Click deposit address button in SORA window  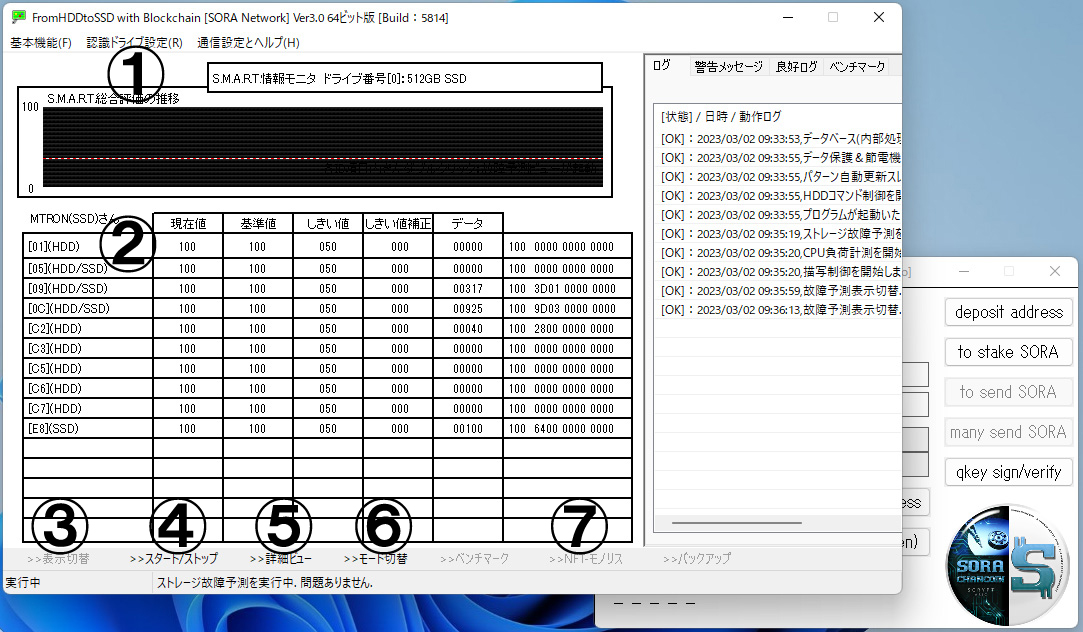(1008, 312)
